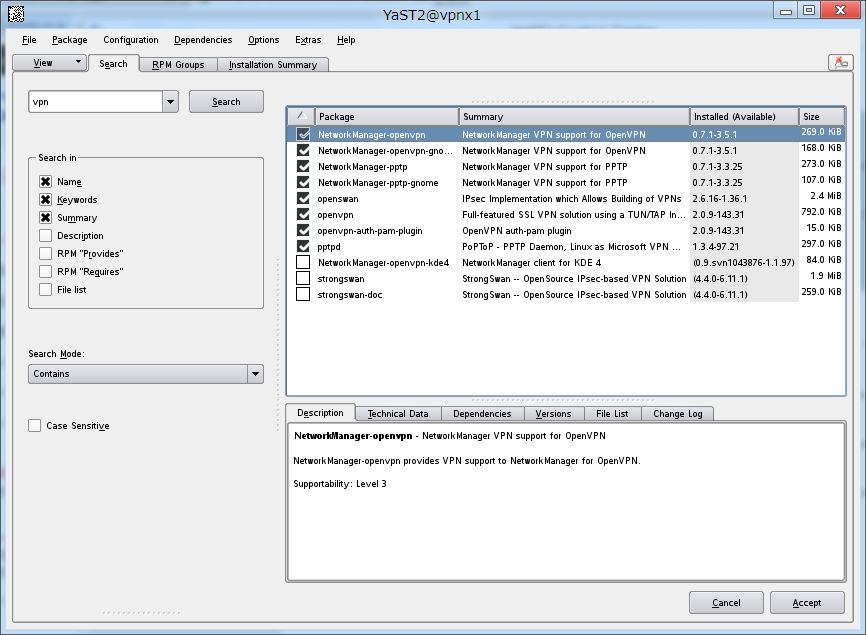
Task: Open the Extras menu
Action: [308, 40]
